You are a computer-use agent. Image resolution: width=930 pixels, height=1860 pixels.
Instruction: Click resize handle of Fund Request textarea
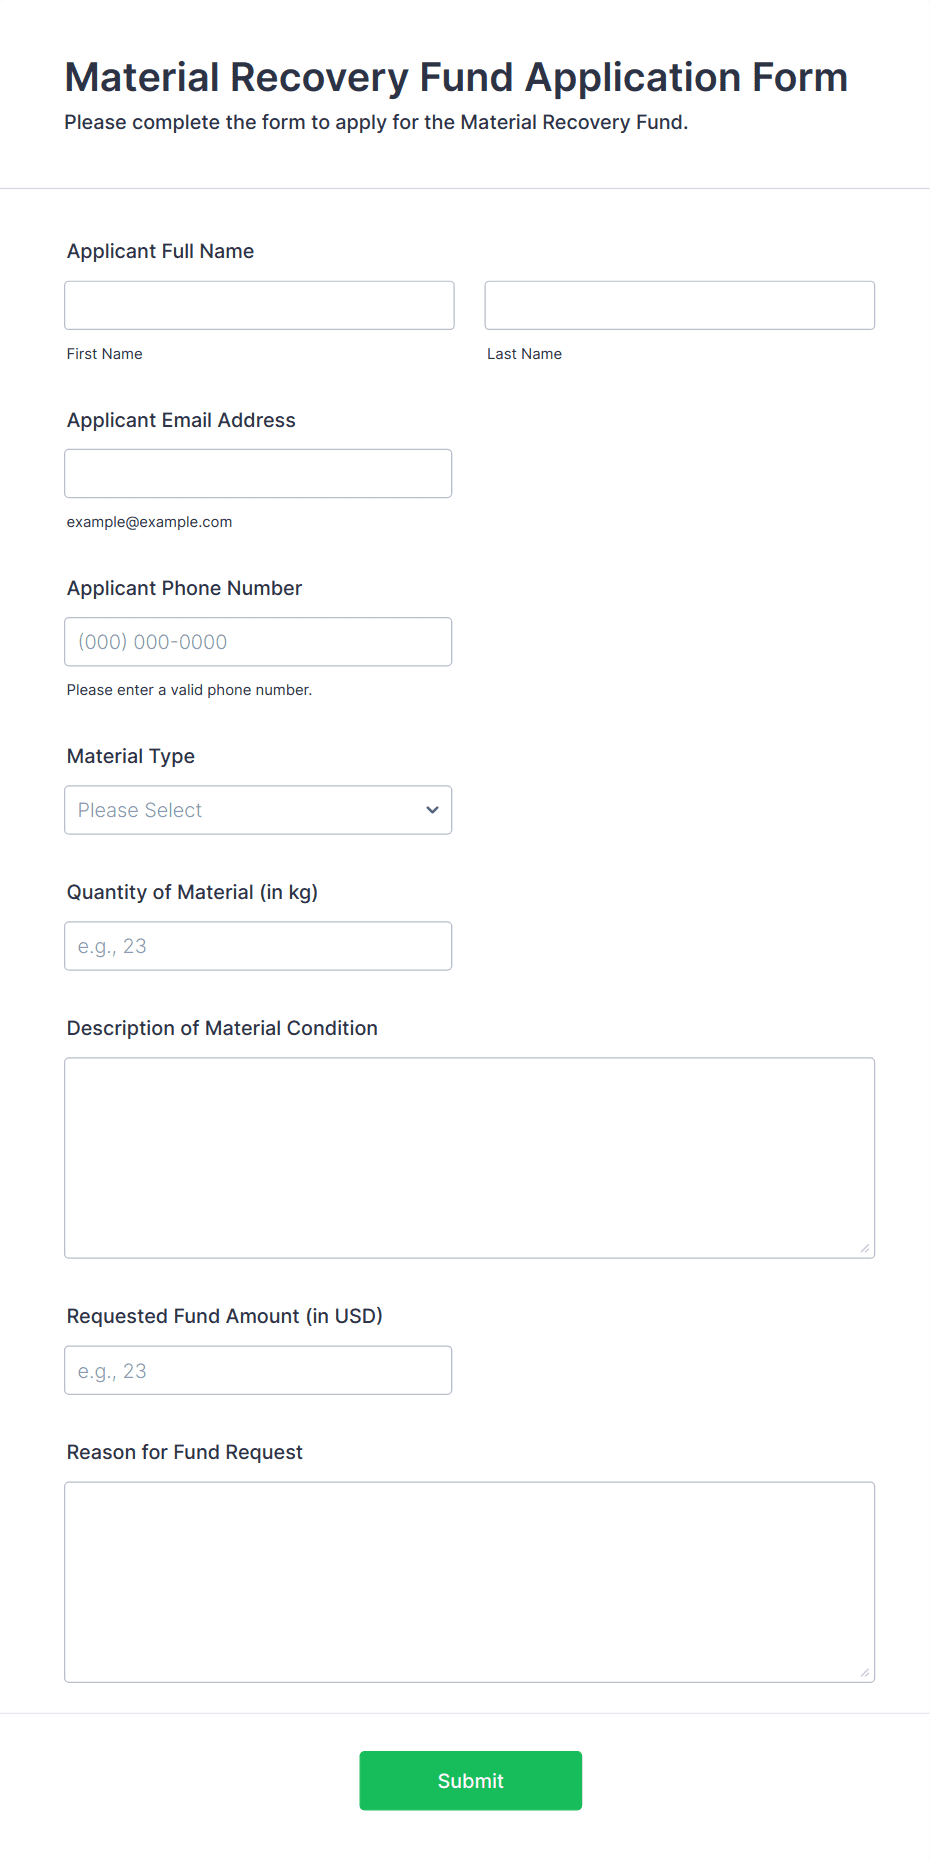pyautogui.click(x=865, y=1672)
